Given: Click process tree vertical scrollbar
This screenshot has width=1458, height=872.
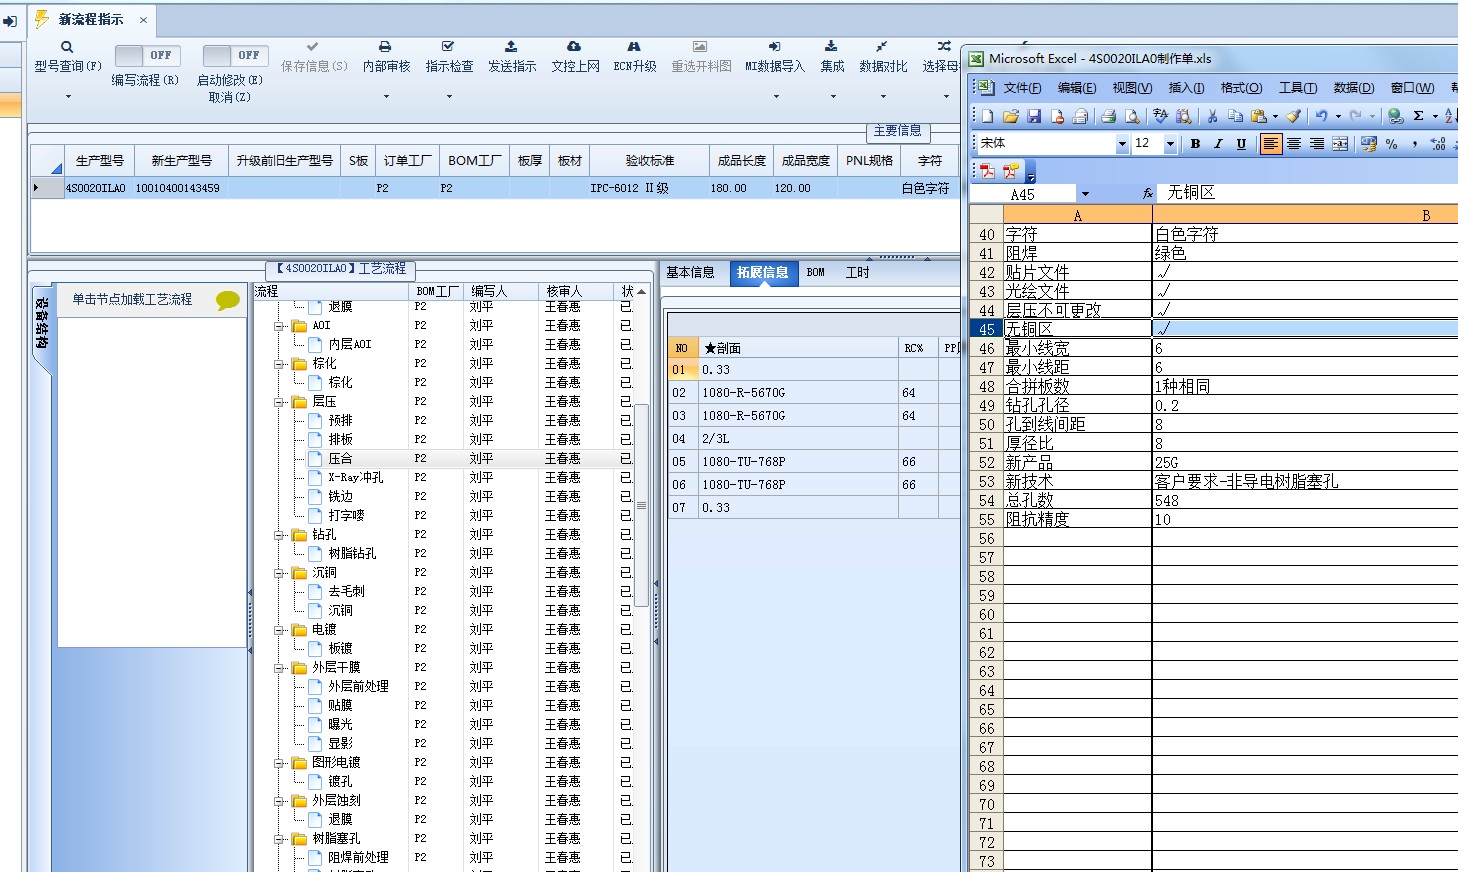Looking at the screenshot, I should (642, 505).
